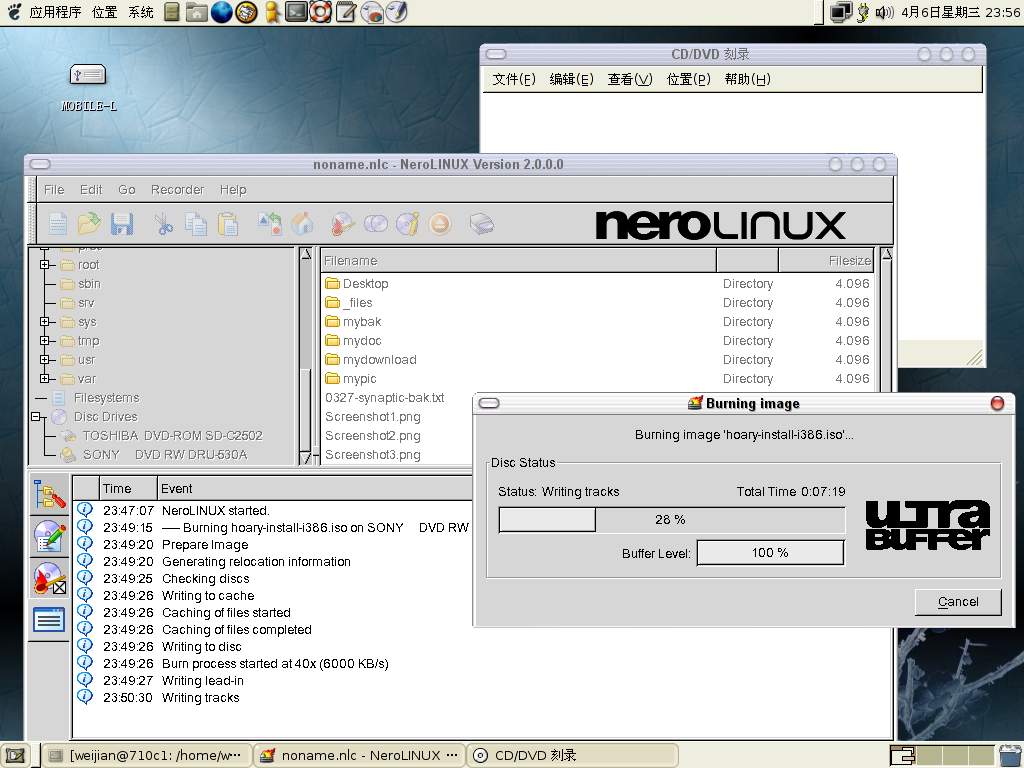Click the New compilation toolbar icon
1024x768 pixels.
pos(58,224)
